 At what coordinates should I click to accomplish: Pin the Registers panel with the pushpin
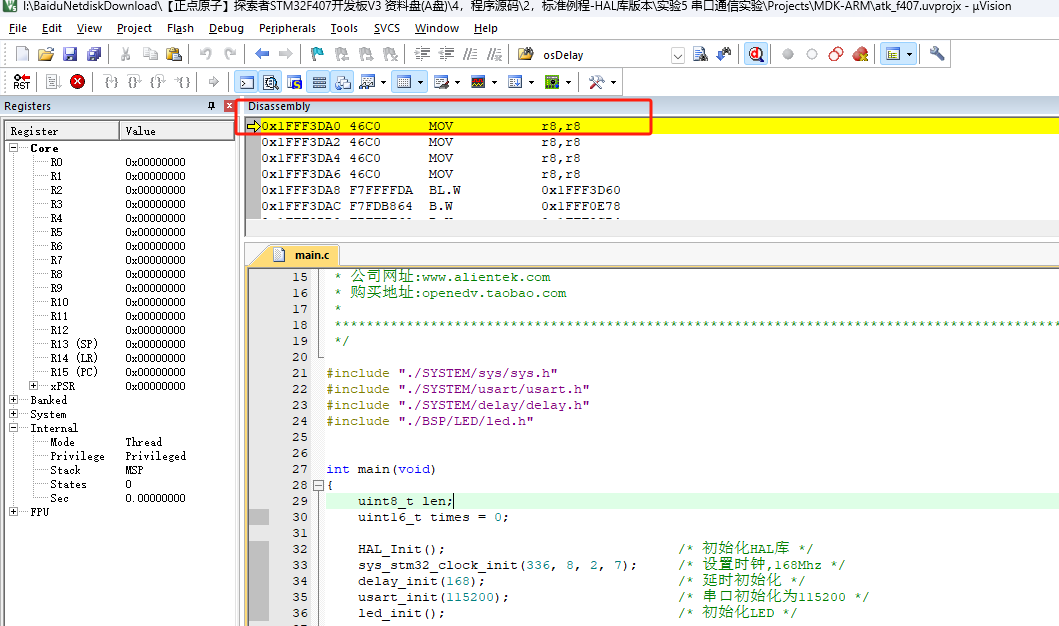click(x=211, y=106)
